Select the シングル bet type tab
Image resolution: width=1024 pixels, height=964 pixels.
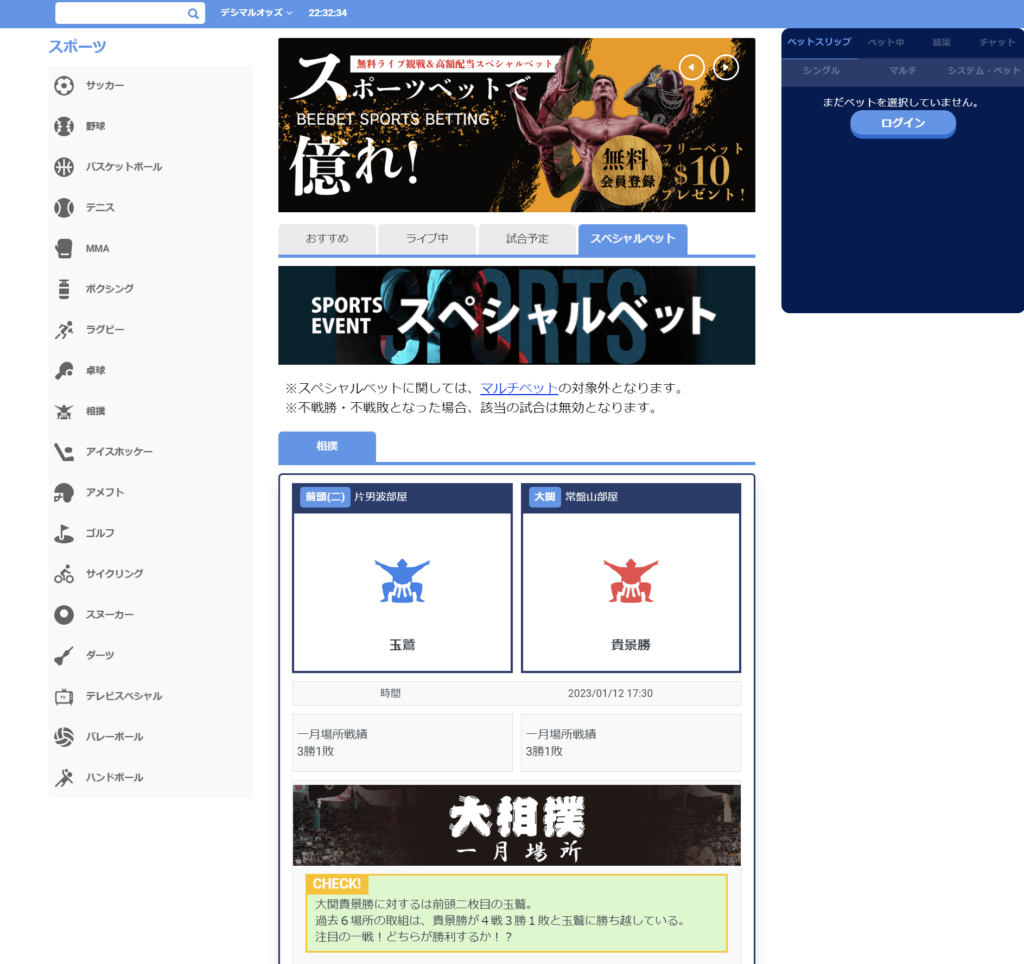click(822, 71)
